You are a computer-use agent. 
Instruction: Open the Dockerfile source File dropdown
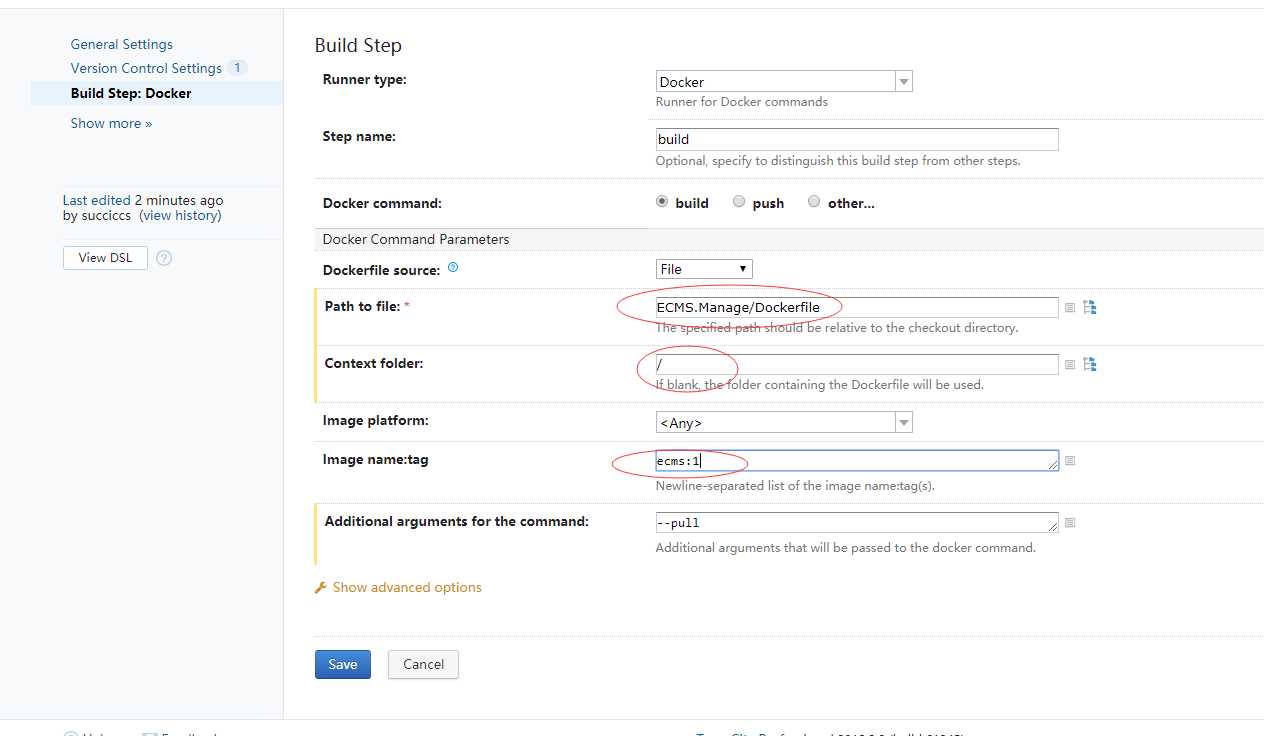(704, 269)
